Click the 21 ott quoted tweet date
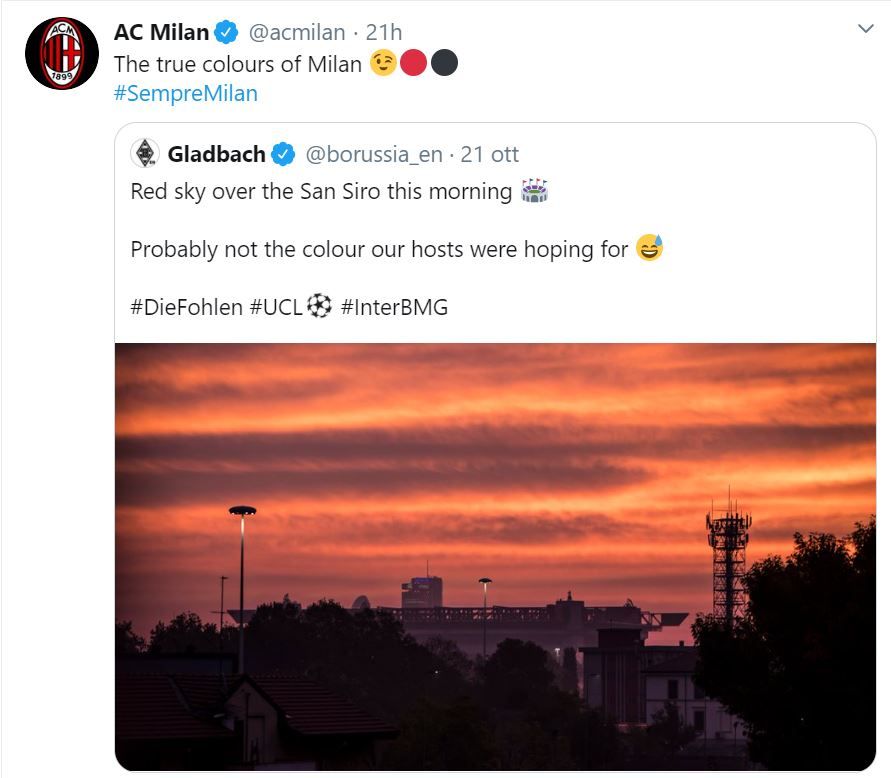 coord(490,154)
